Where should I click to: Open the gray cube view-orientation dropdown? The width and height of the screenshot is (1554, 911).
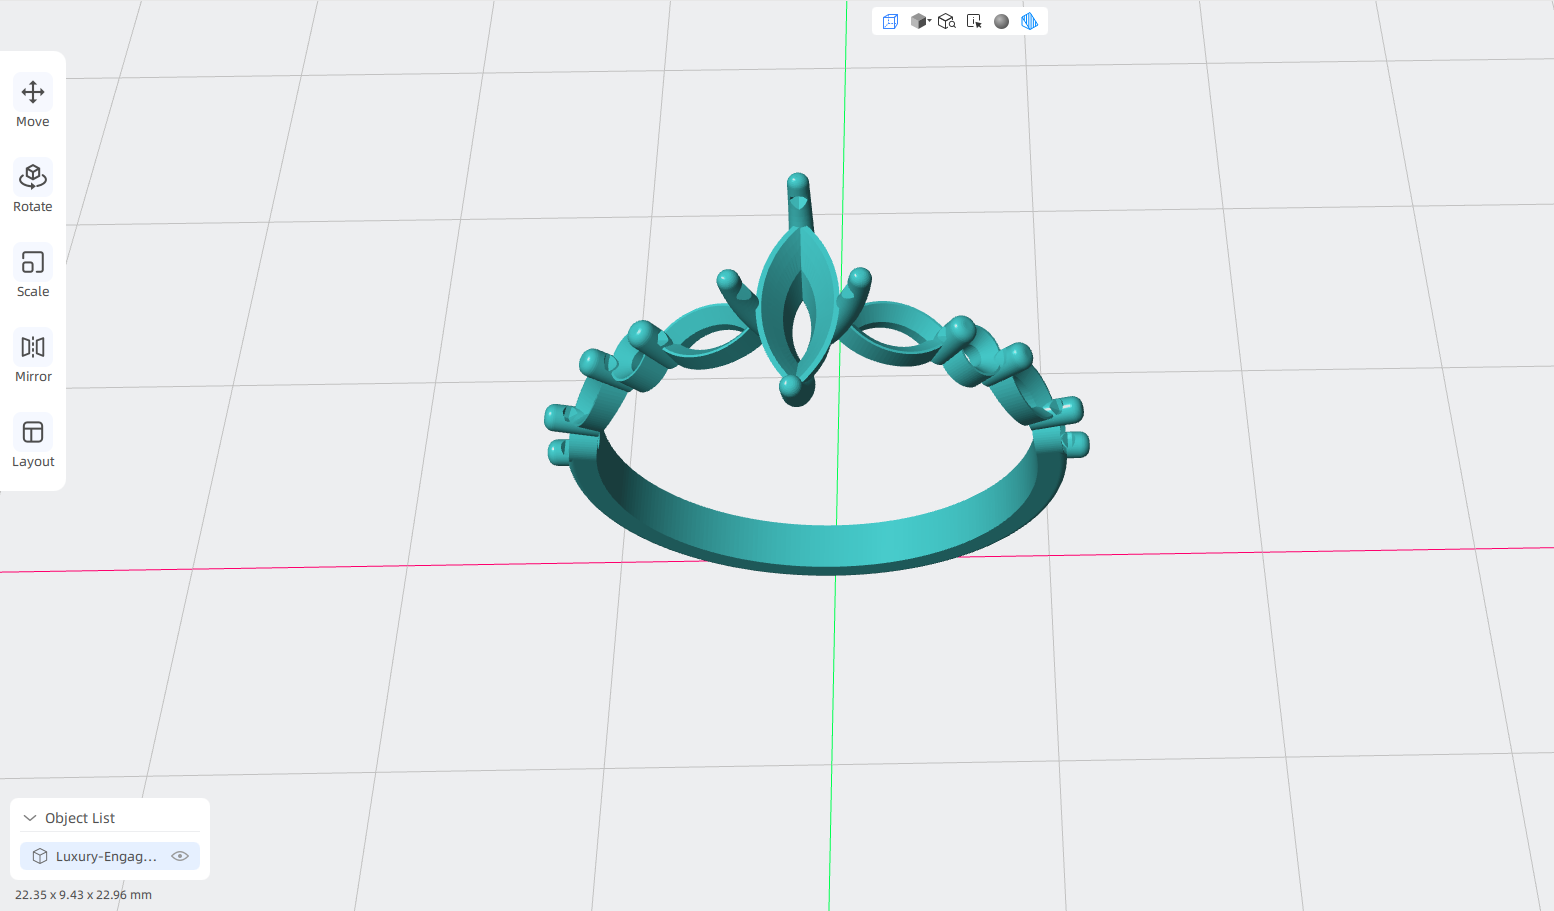[x=920, y=21]
